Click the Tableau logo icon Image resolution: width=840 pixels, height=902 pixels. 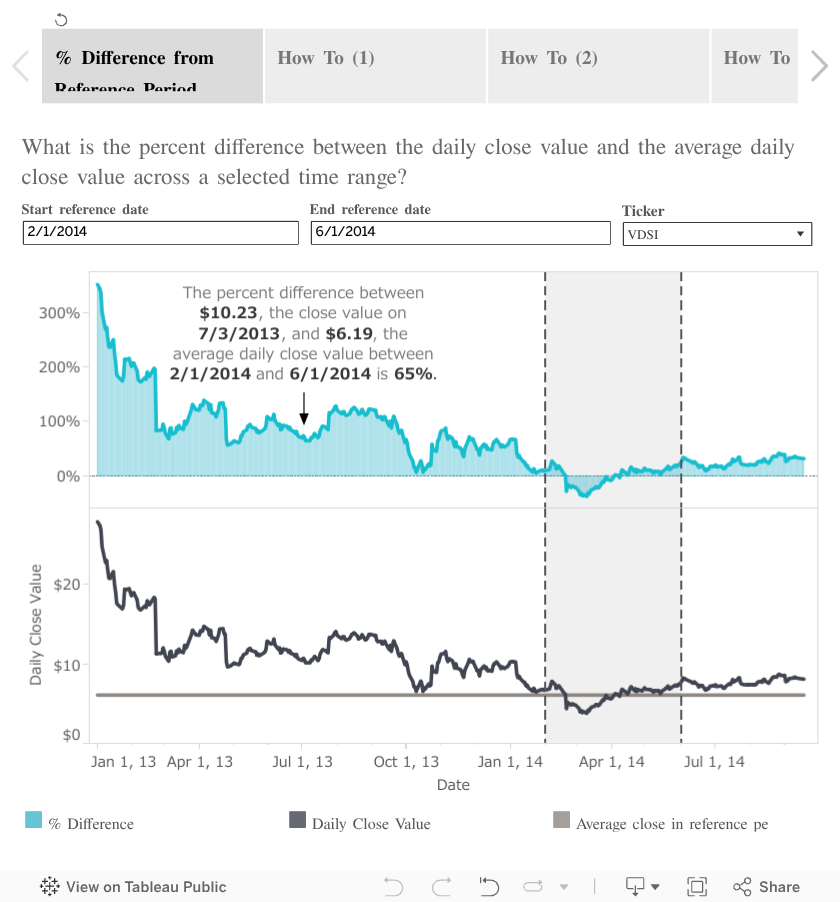click(x=50, y=887)
